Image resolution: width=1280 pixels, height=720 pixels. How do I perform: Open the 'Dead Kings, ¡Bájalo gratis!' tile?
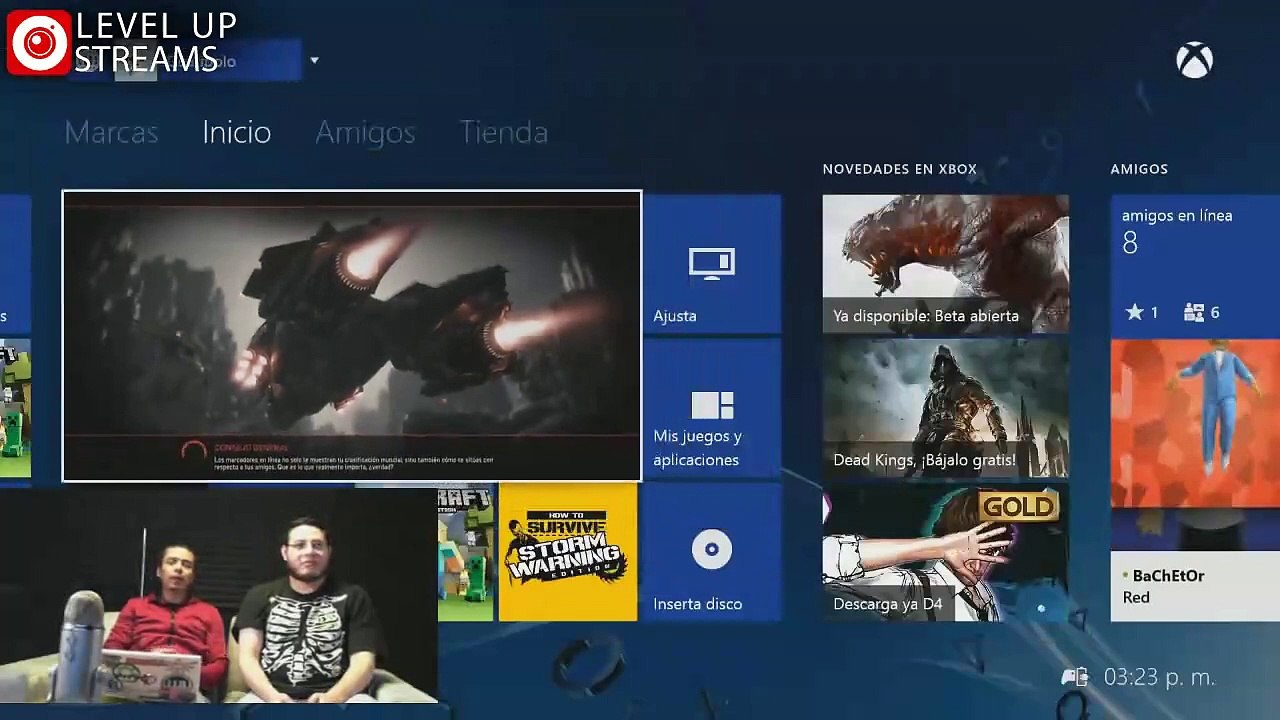point(945,408)
